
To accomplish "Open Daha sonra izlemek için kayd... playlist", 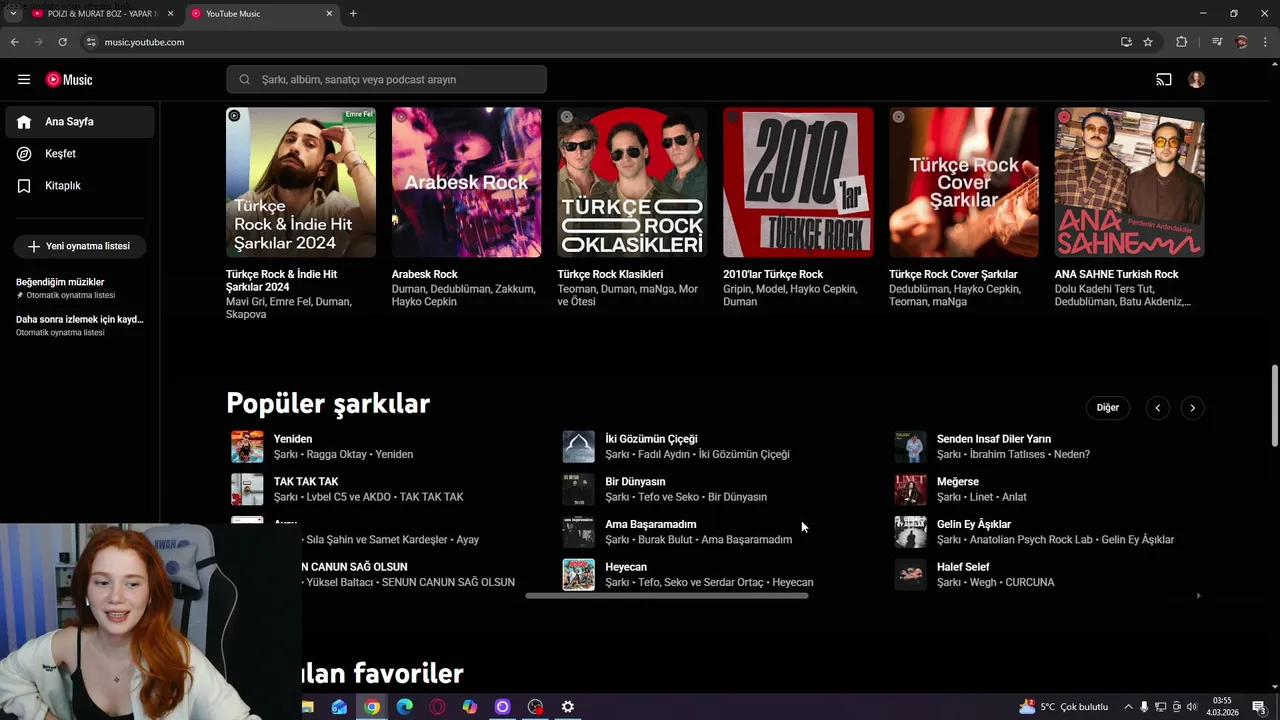I will point(80,325).
